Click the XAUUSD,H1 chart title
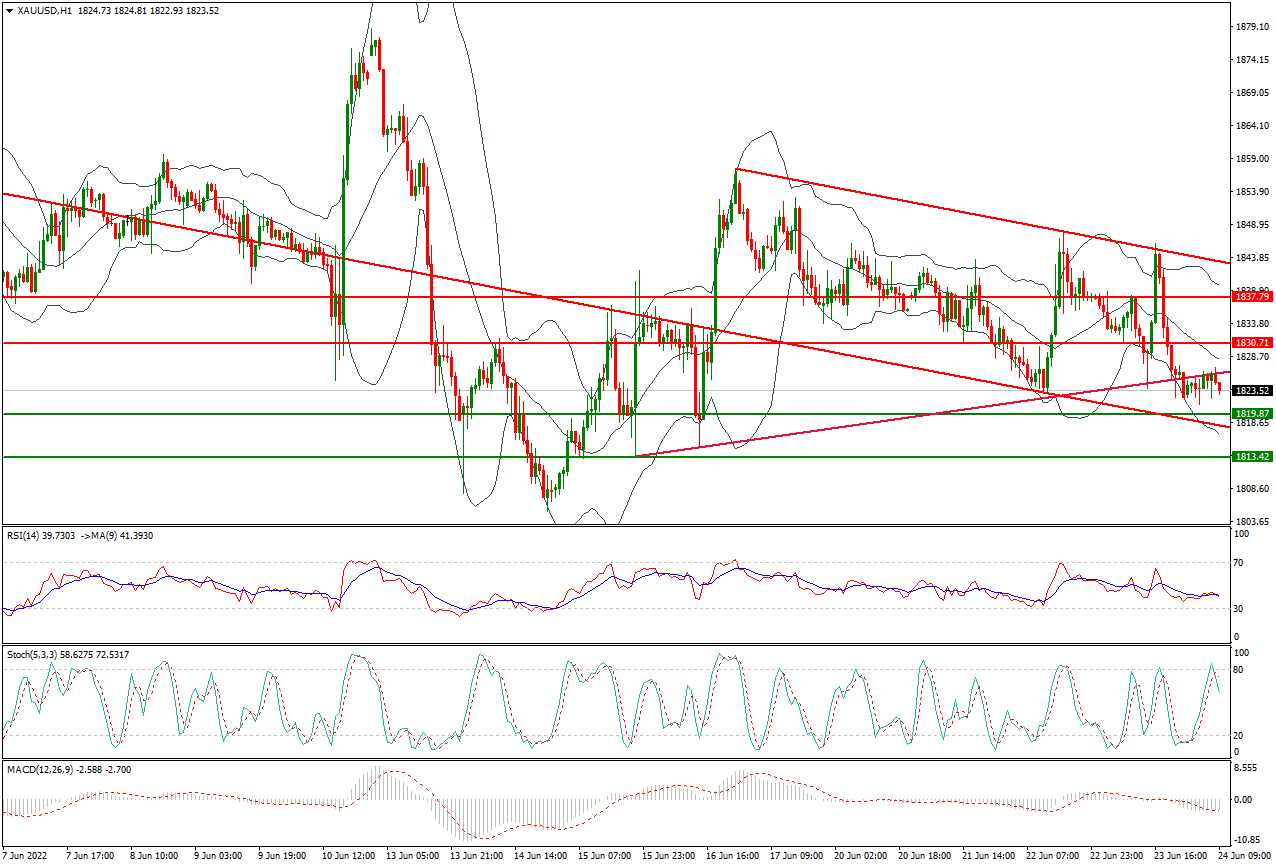The width and height of the screenshot is (1276, 867). pyautogui.click(x=44, y=10)
